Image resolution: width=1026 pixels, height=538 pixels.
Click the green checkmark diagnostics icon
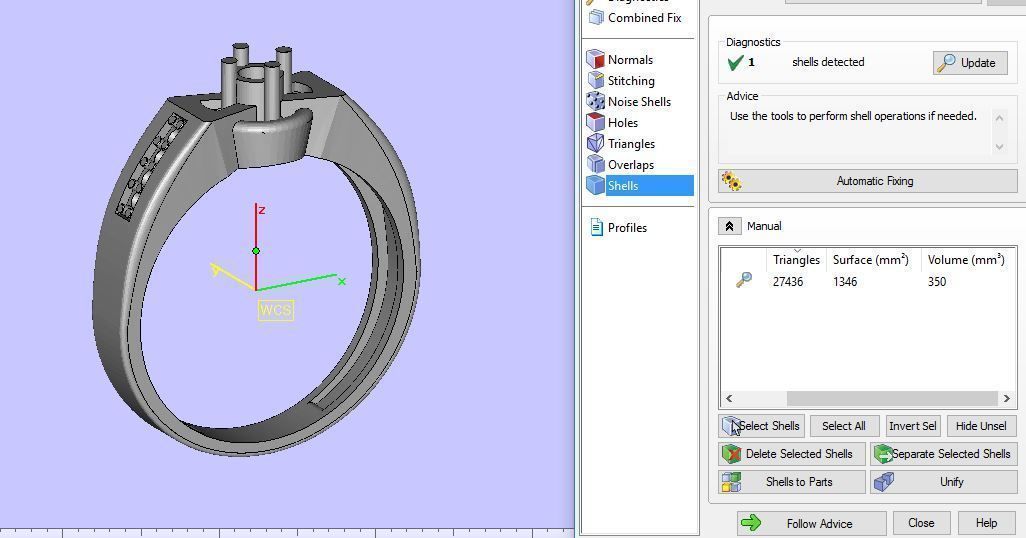point(735,62)
